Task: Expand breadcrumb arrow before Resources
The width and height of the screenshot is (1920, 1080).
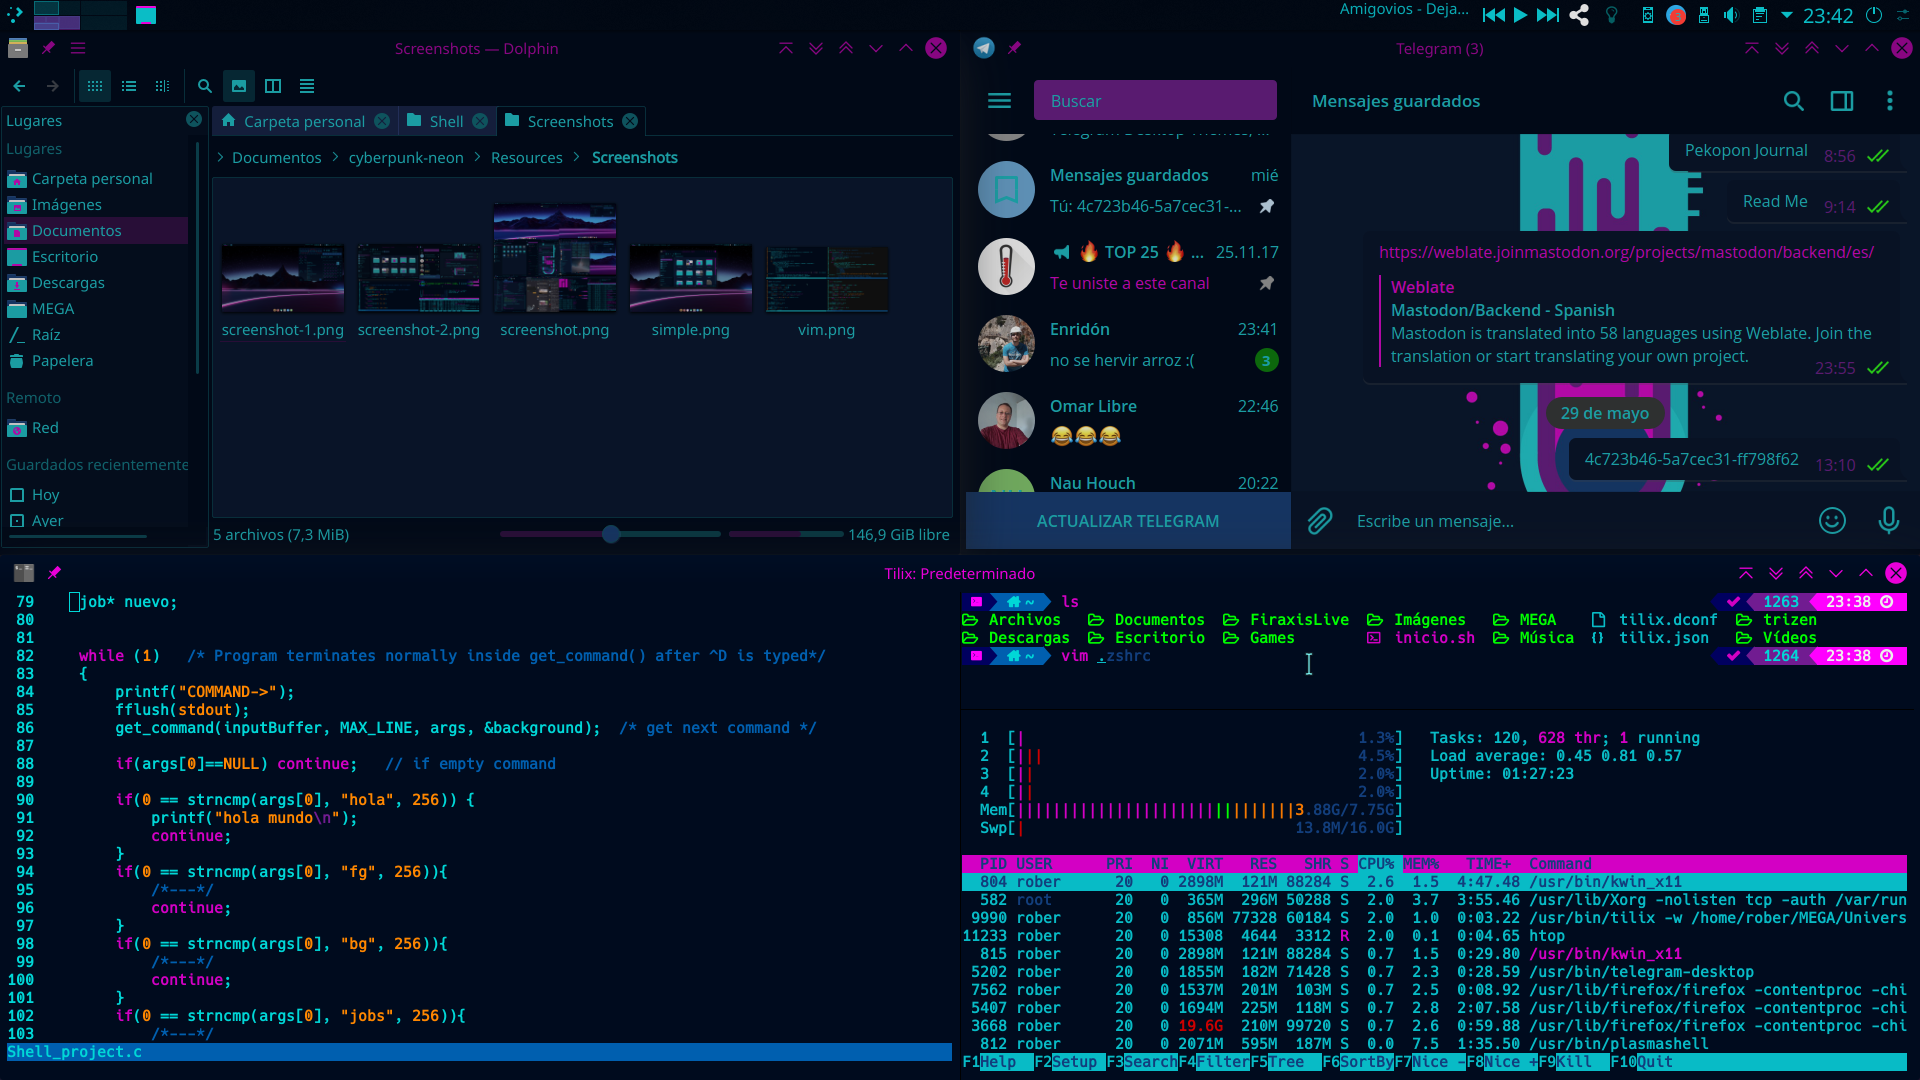Action: tap(477, 158)
